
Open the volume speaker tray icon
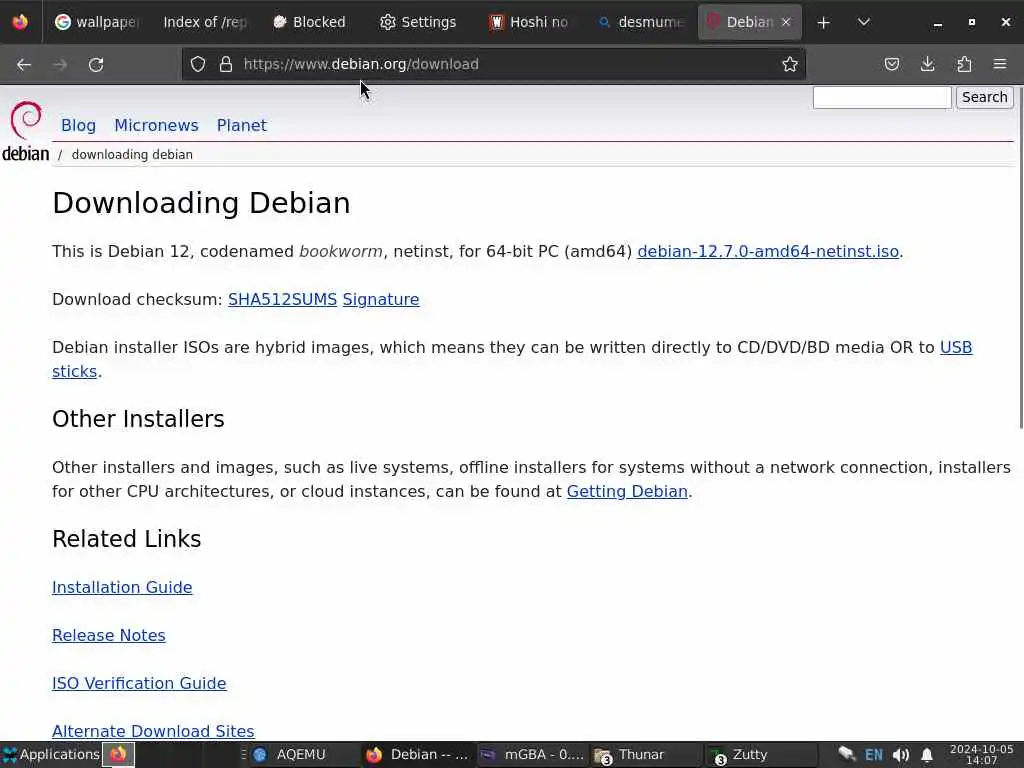[x=901, y=755]
